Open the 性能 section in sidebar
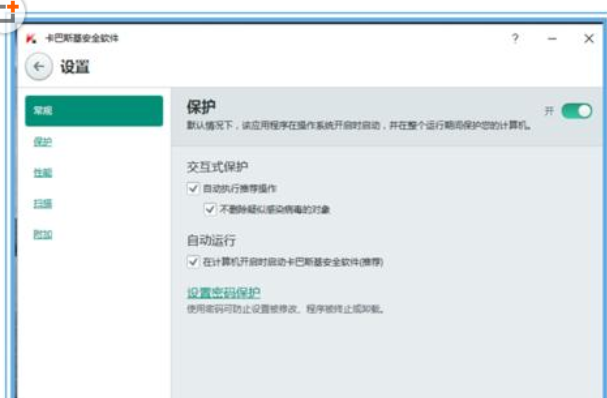Screen dimensions: 607x398 43,173
